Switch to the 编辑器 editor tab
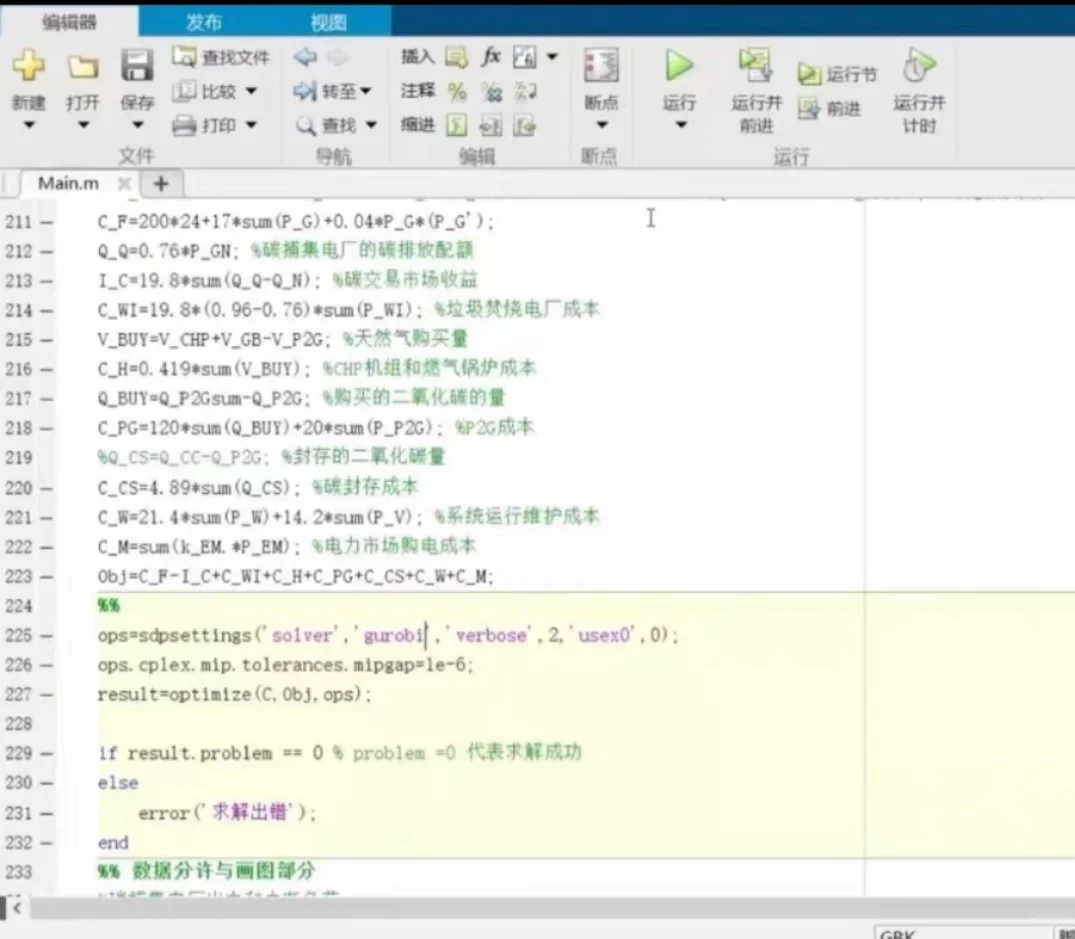This screenshot has height=939, width=1075. tap(69, 22)
